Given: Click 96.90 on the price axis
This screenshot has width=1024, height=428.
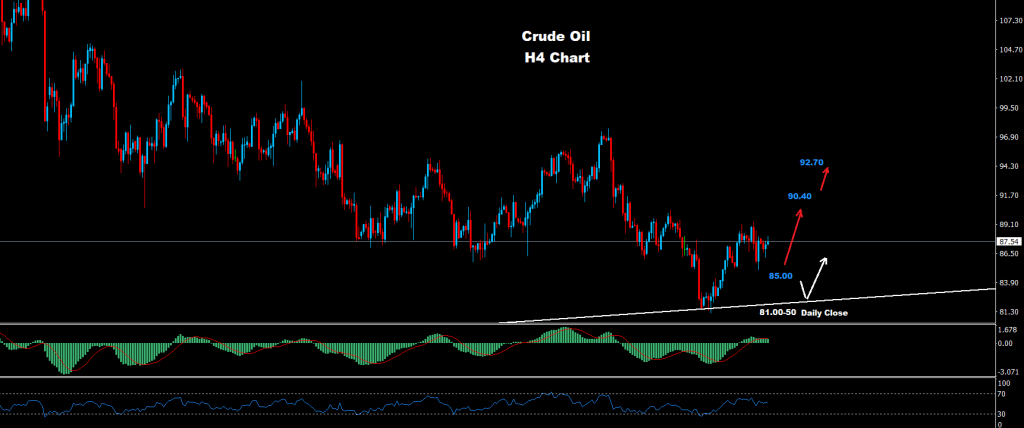Looking at the screenshot, I should [x=1010, y=137].
